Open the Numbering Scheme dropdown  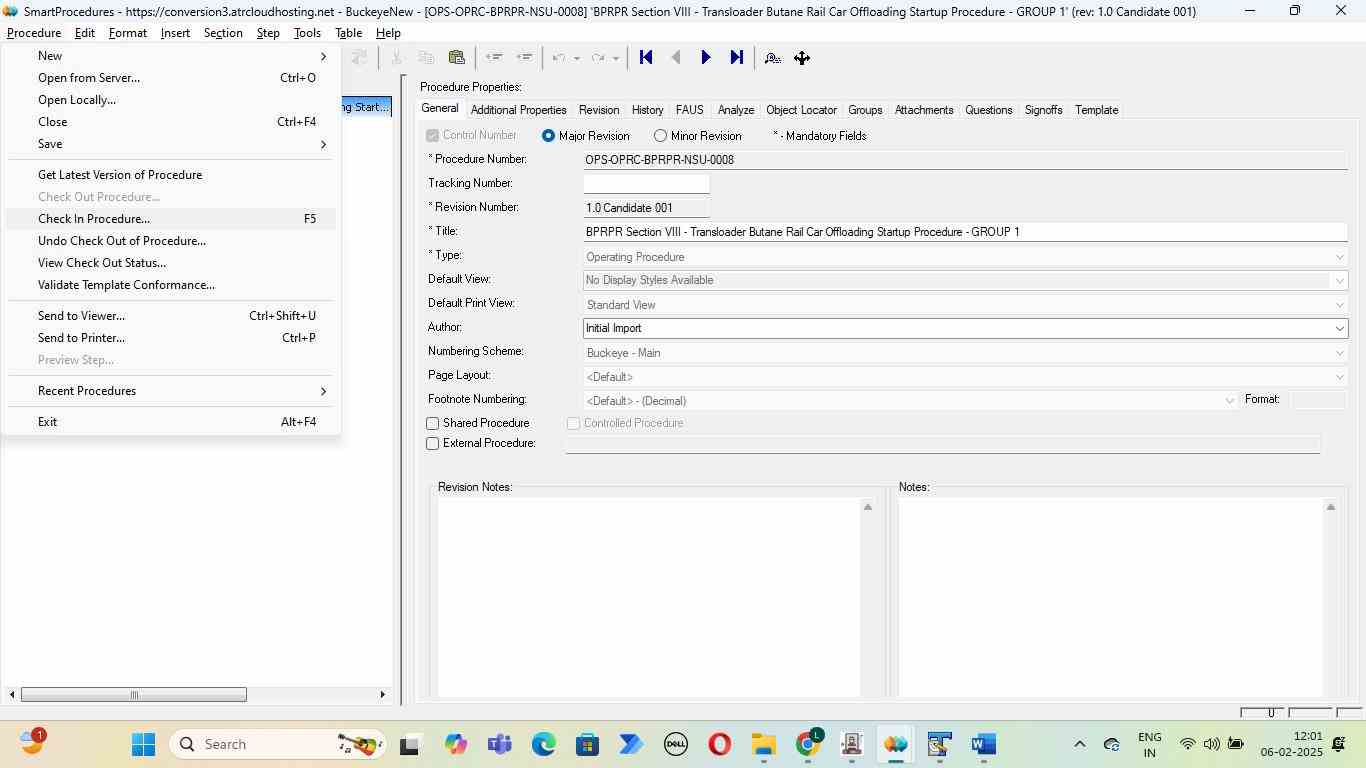click(x=1339, y=353)
